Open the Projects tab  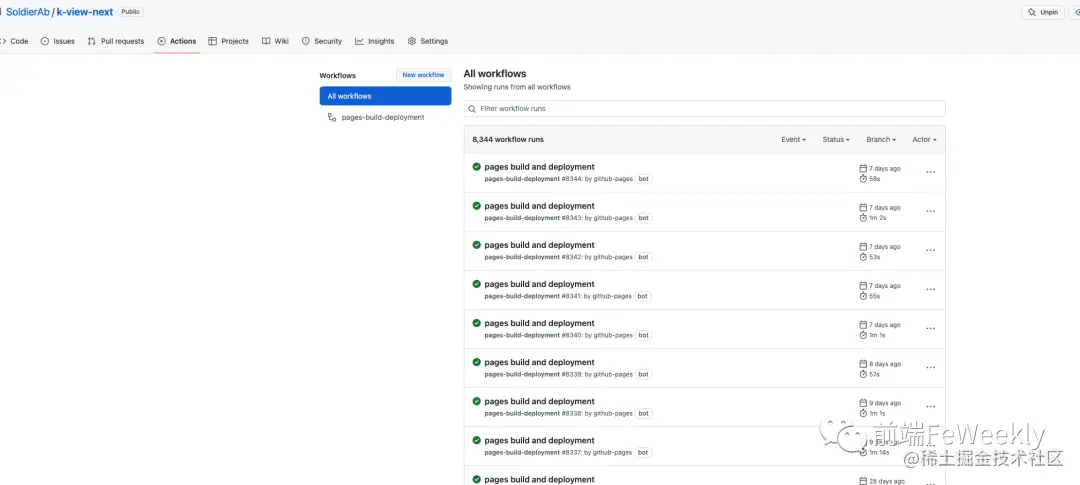tap(229, 41)
